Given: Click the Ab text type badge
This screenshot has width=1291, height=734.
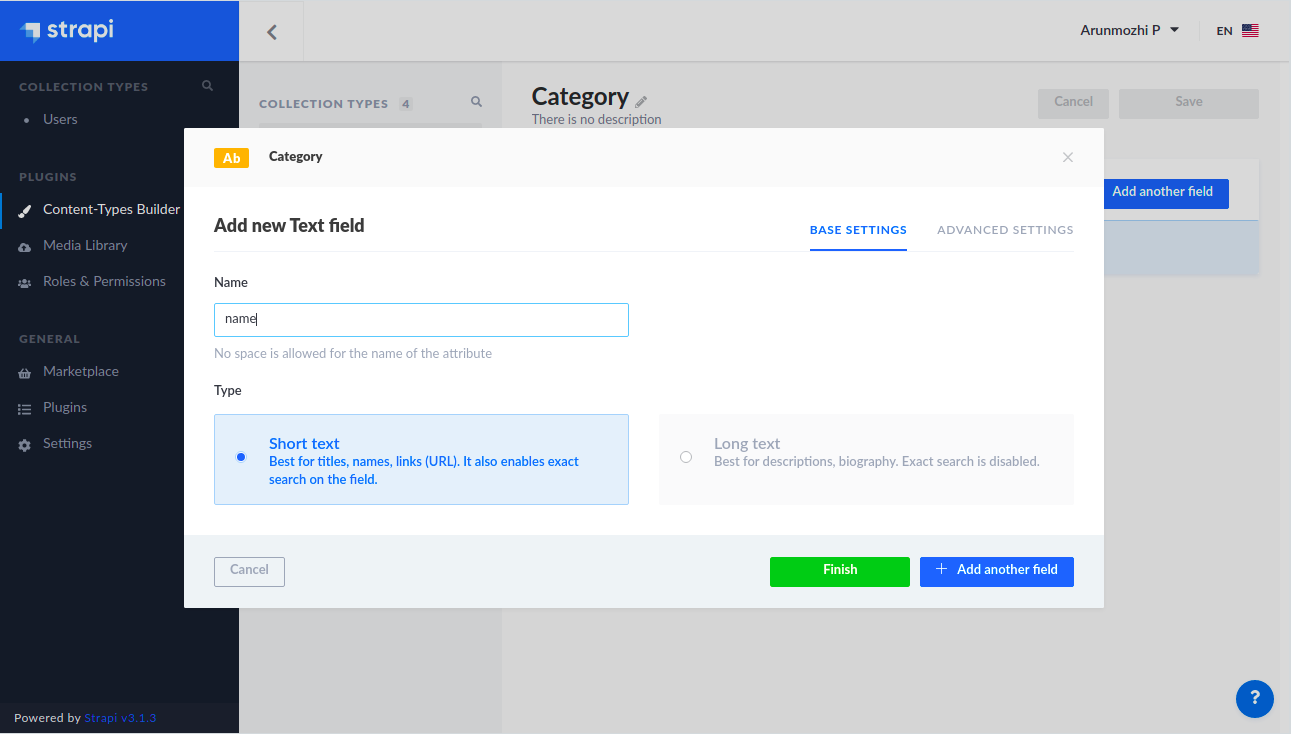Looking at the screenshot, I should tap(231, 158).
